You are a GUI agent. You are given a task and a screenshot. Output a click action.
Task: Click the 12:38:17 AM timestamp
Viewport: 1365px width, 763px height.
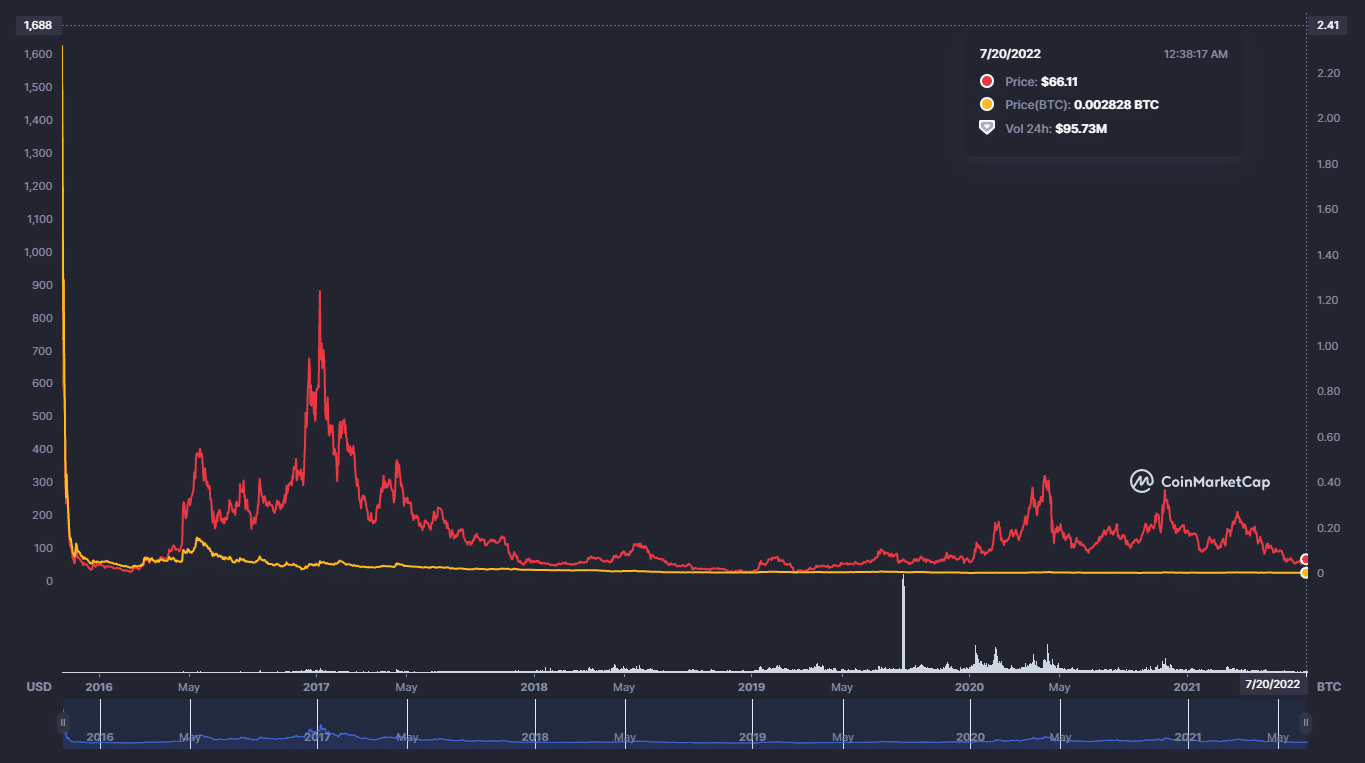click(1196, 54)
